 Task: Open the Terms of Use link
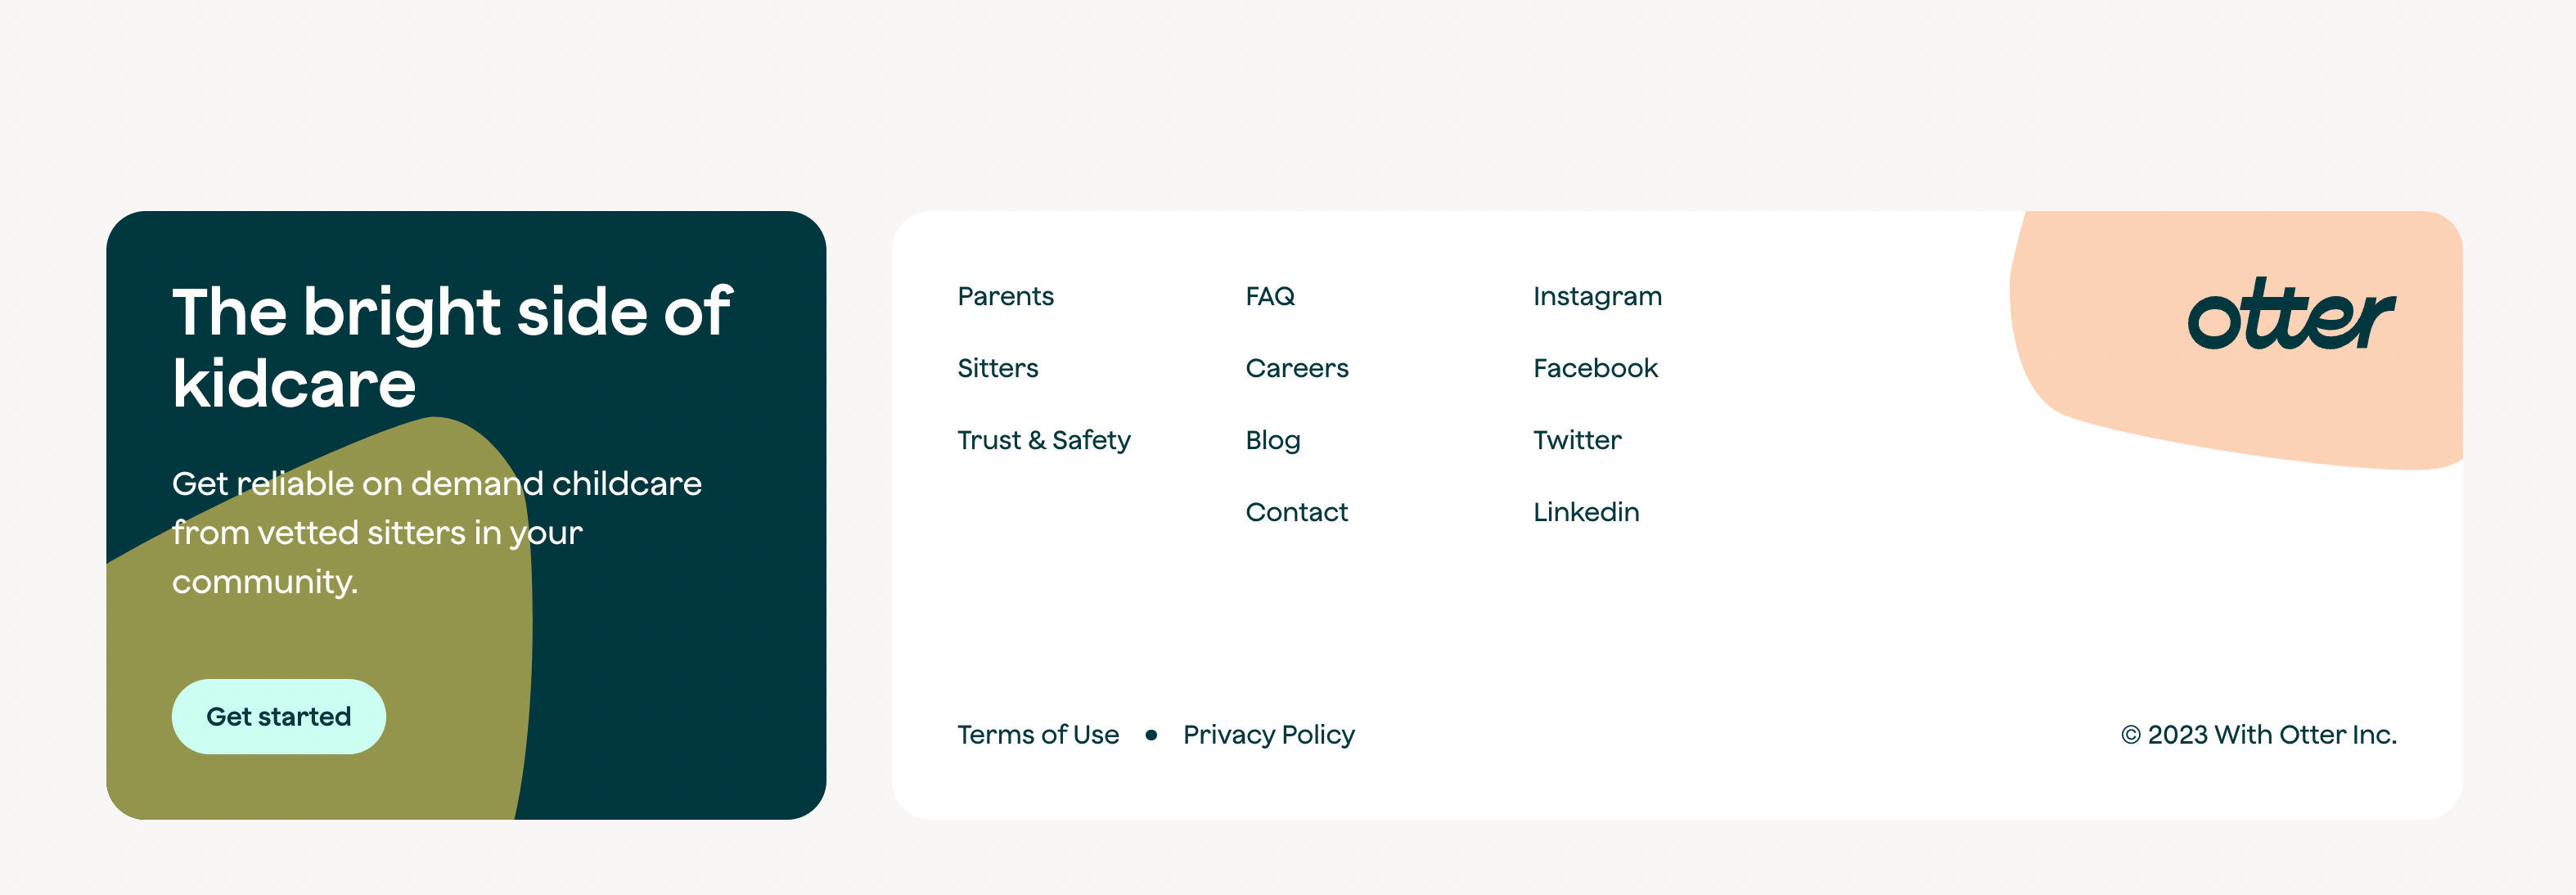point(1037,735)
